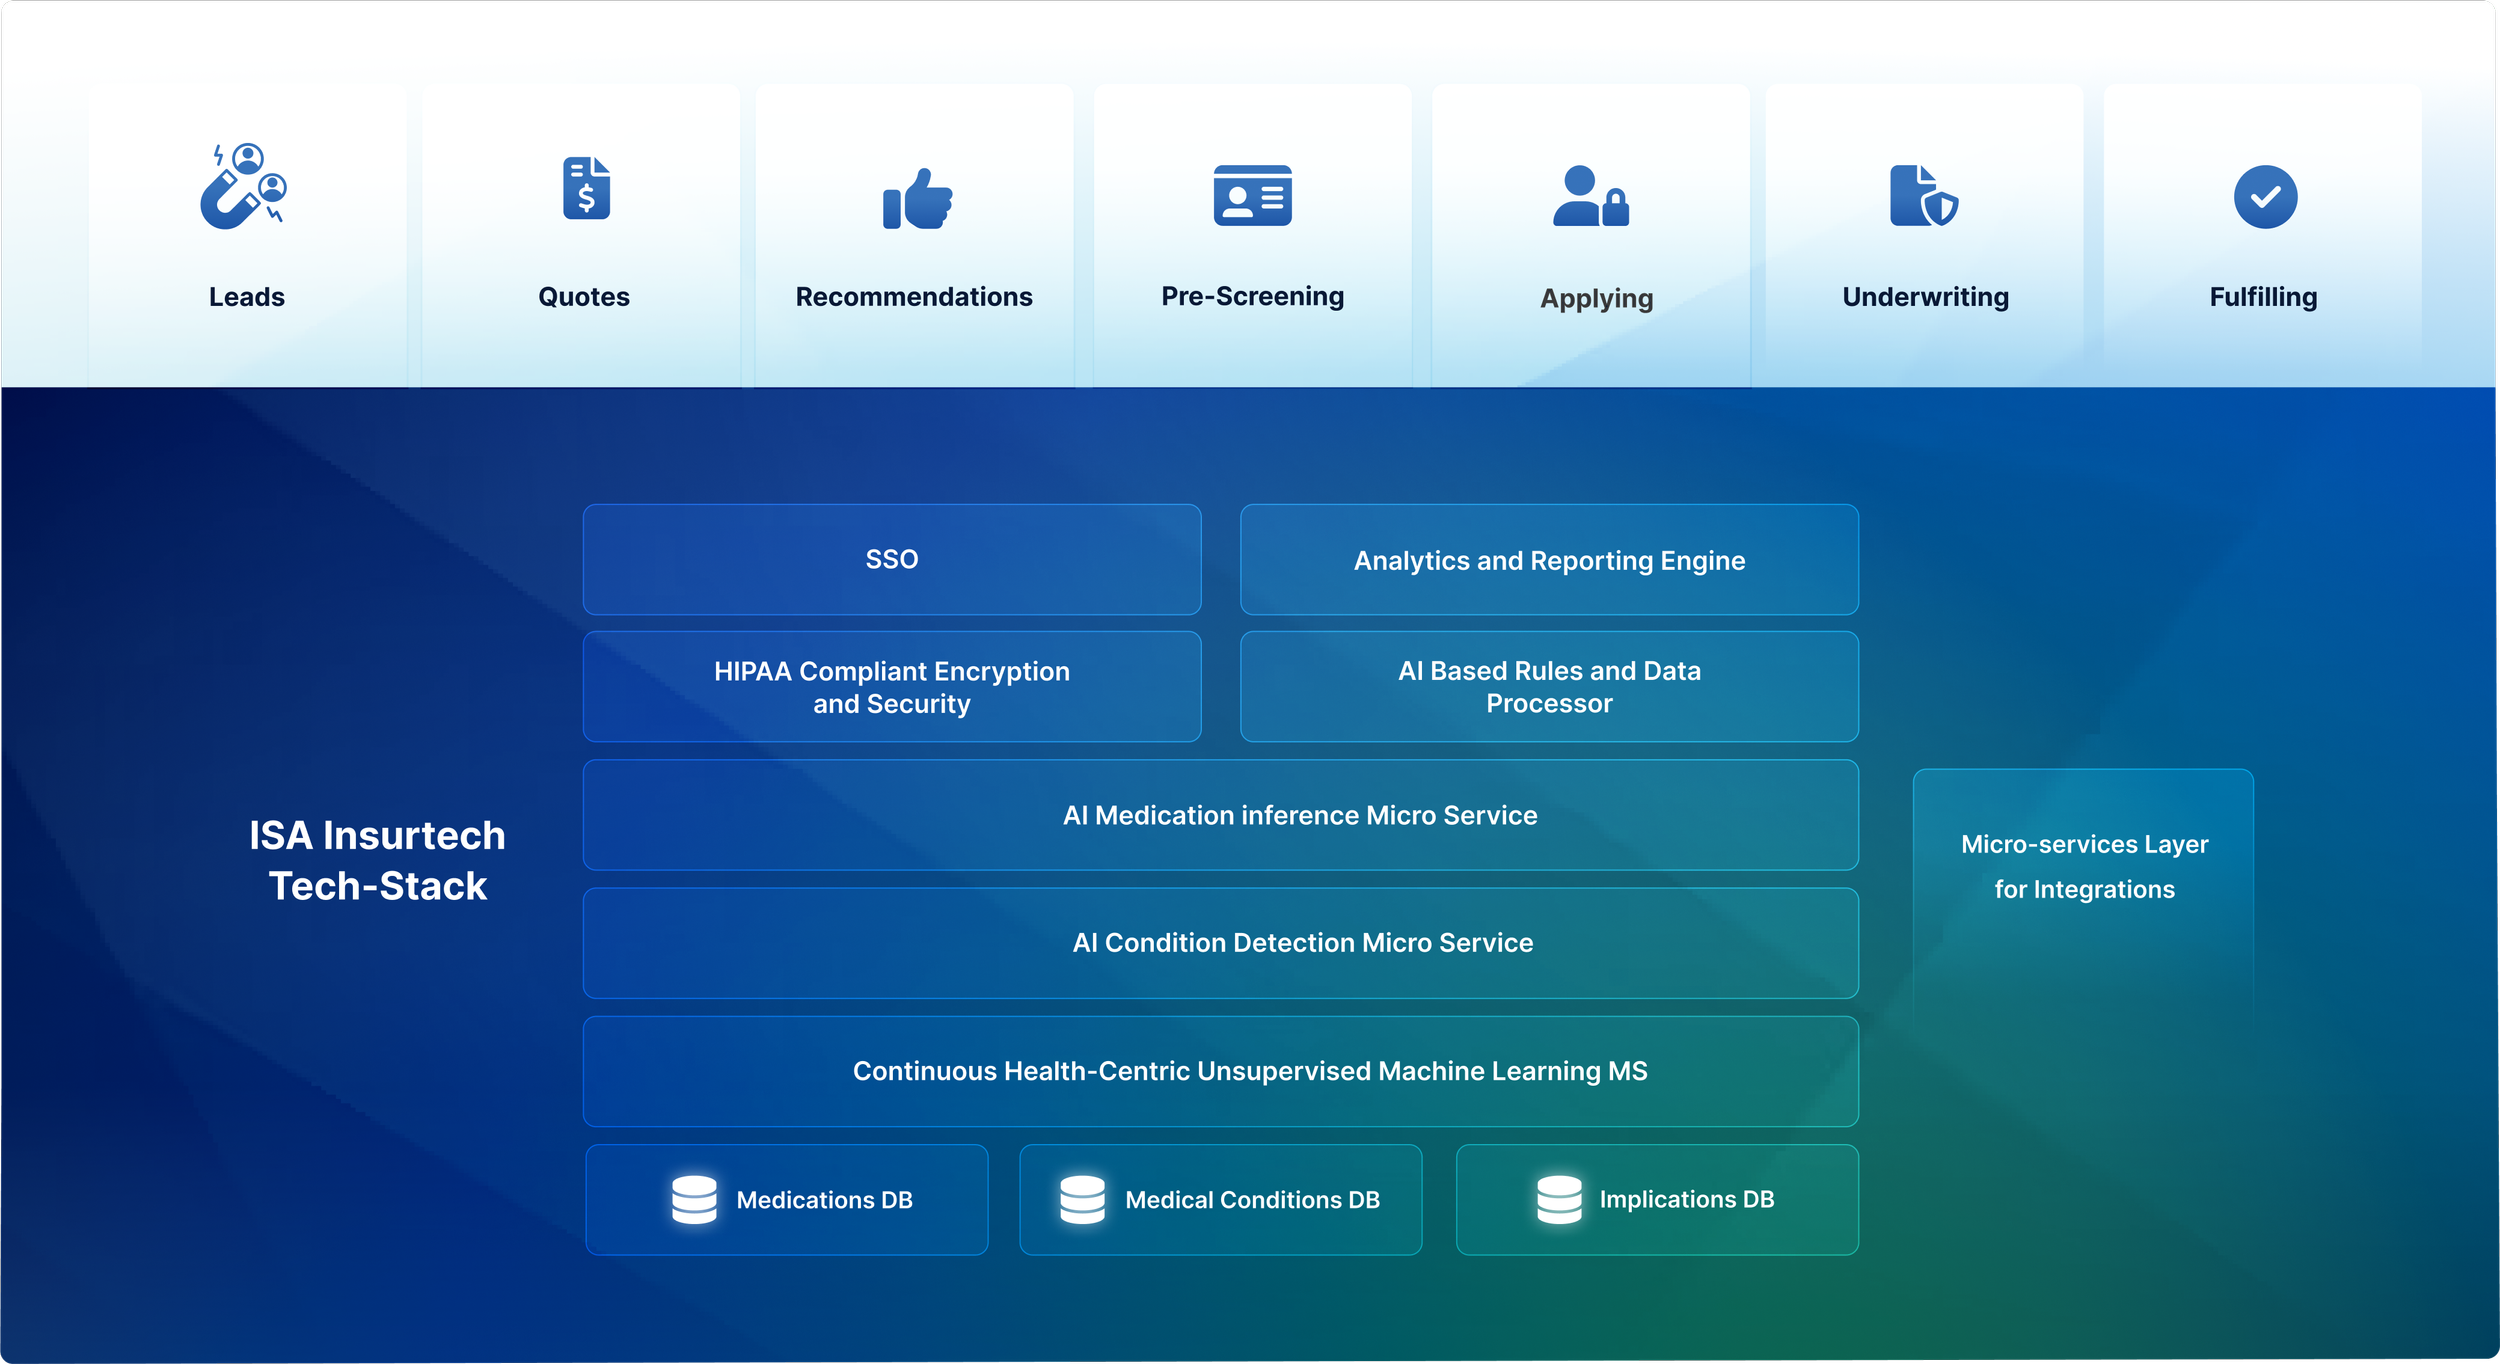Open the SSO block

tap(891, 559)
